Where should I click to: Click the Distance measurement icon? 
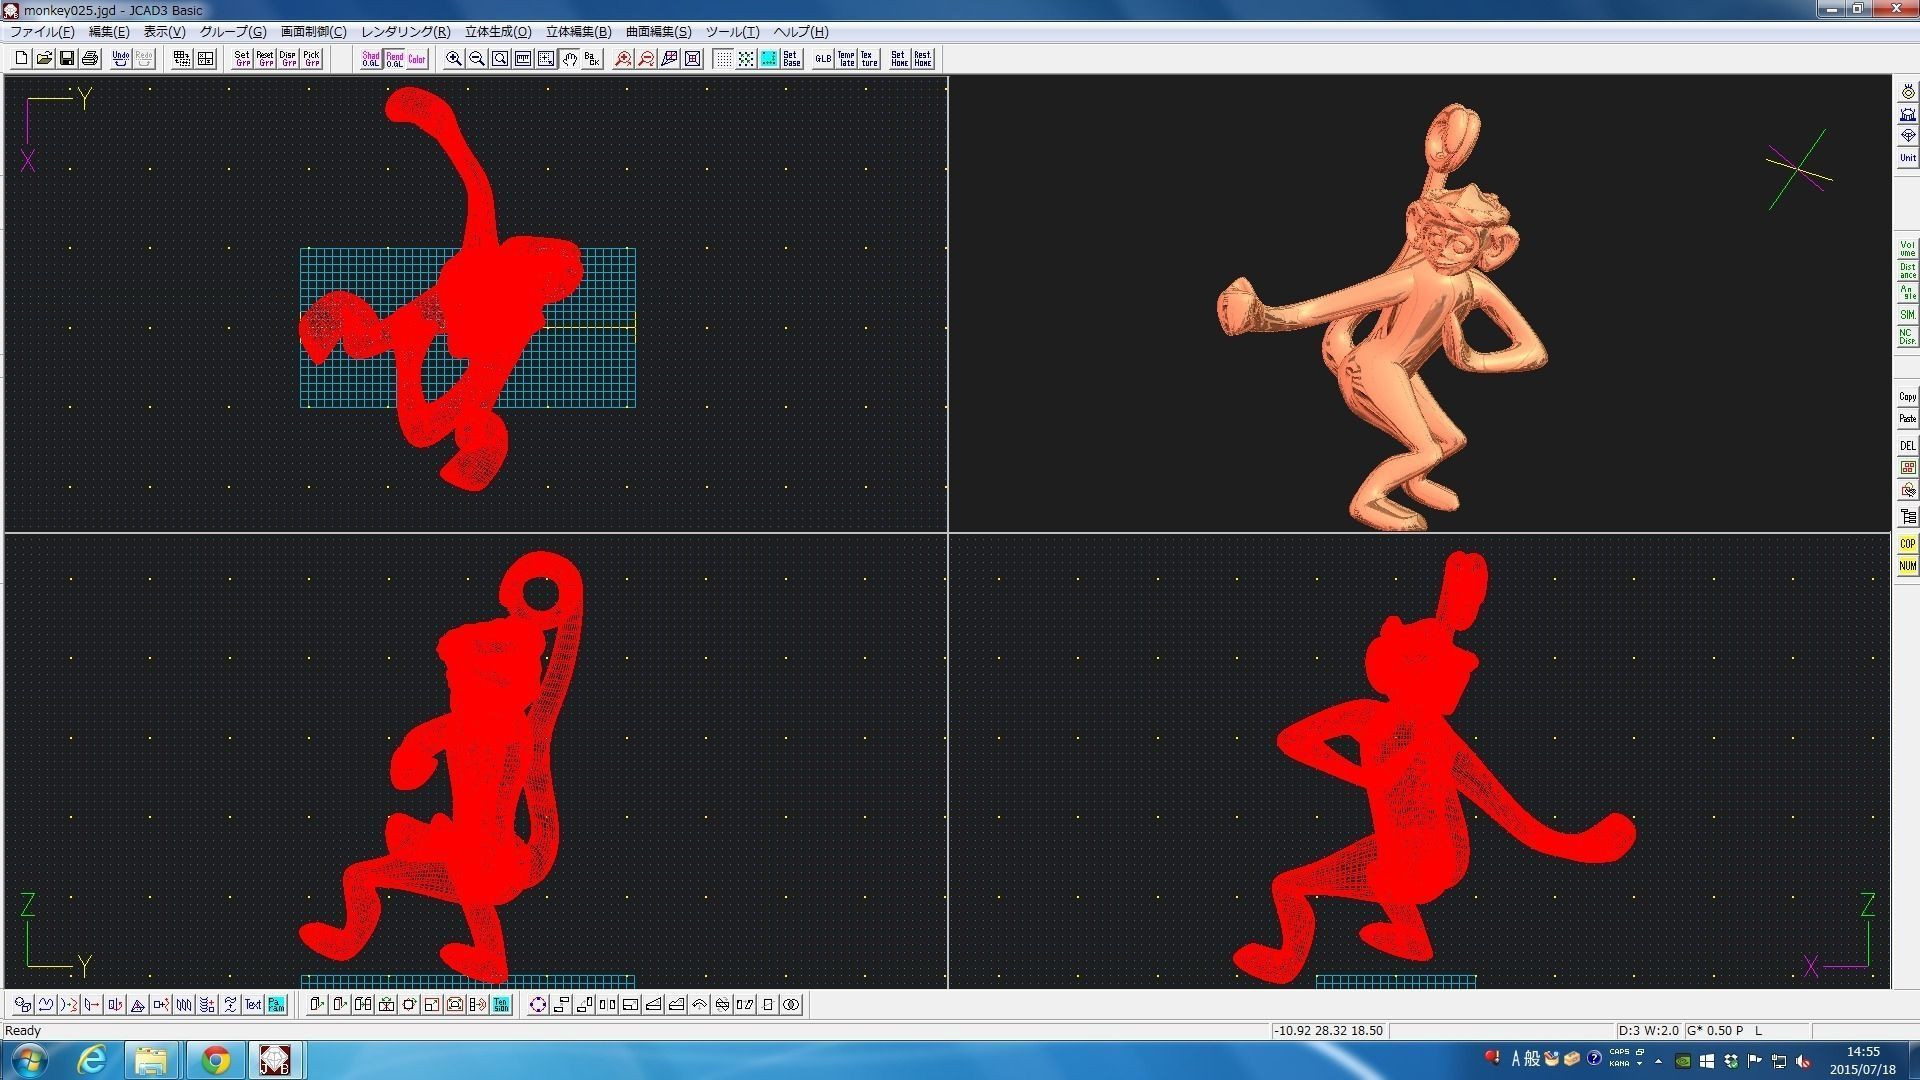[x=1907, y=271]
